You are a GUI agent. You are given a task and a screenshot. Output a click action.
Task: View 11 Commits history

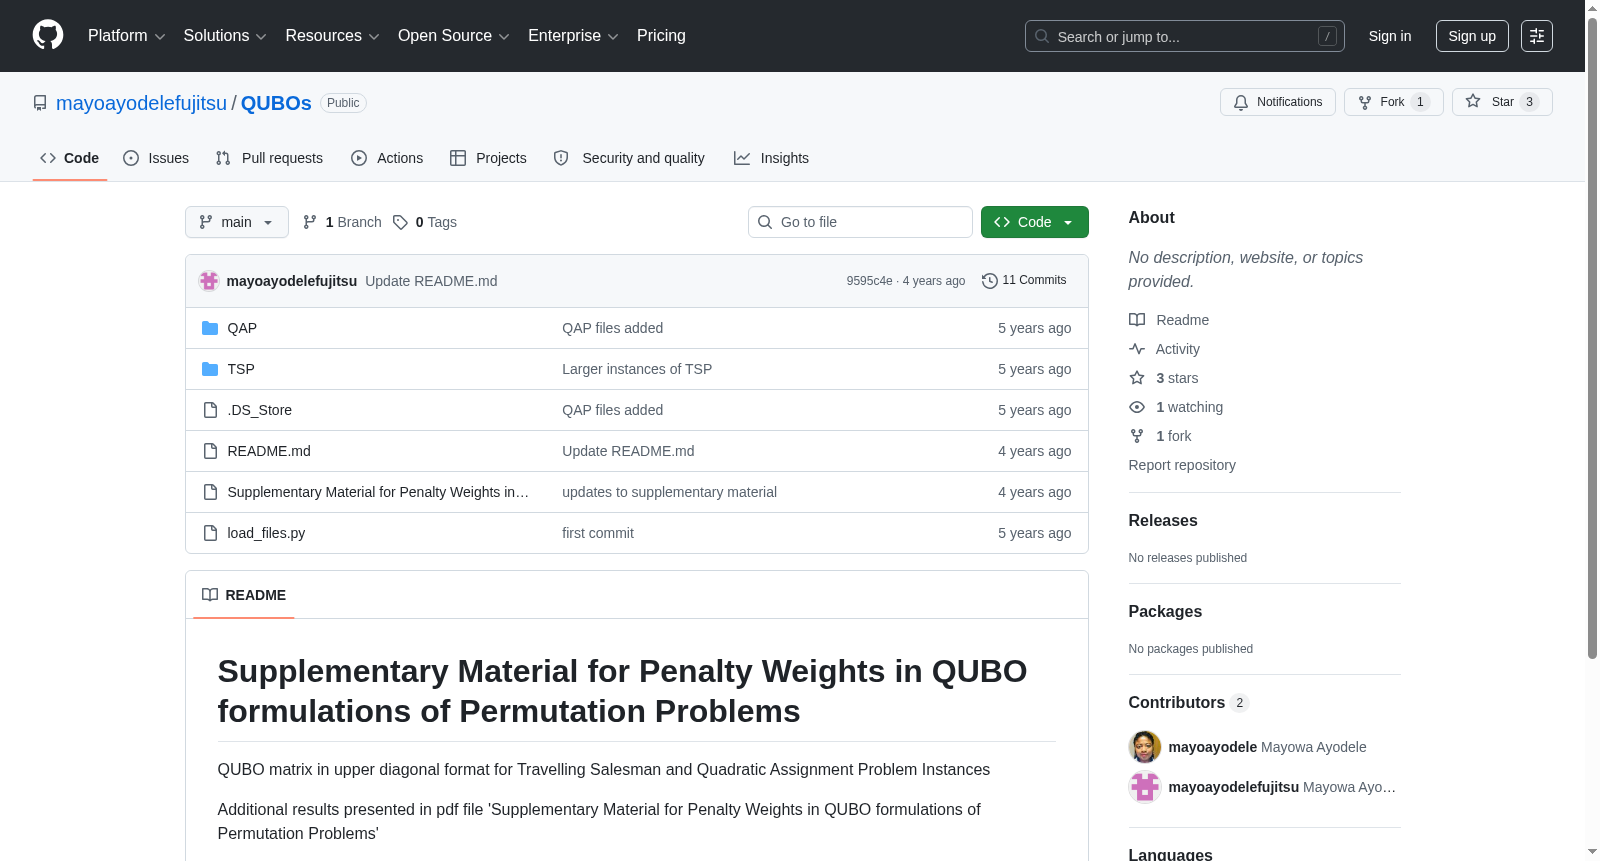point(1024,281)
